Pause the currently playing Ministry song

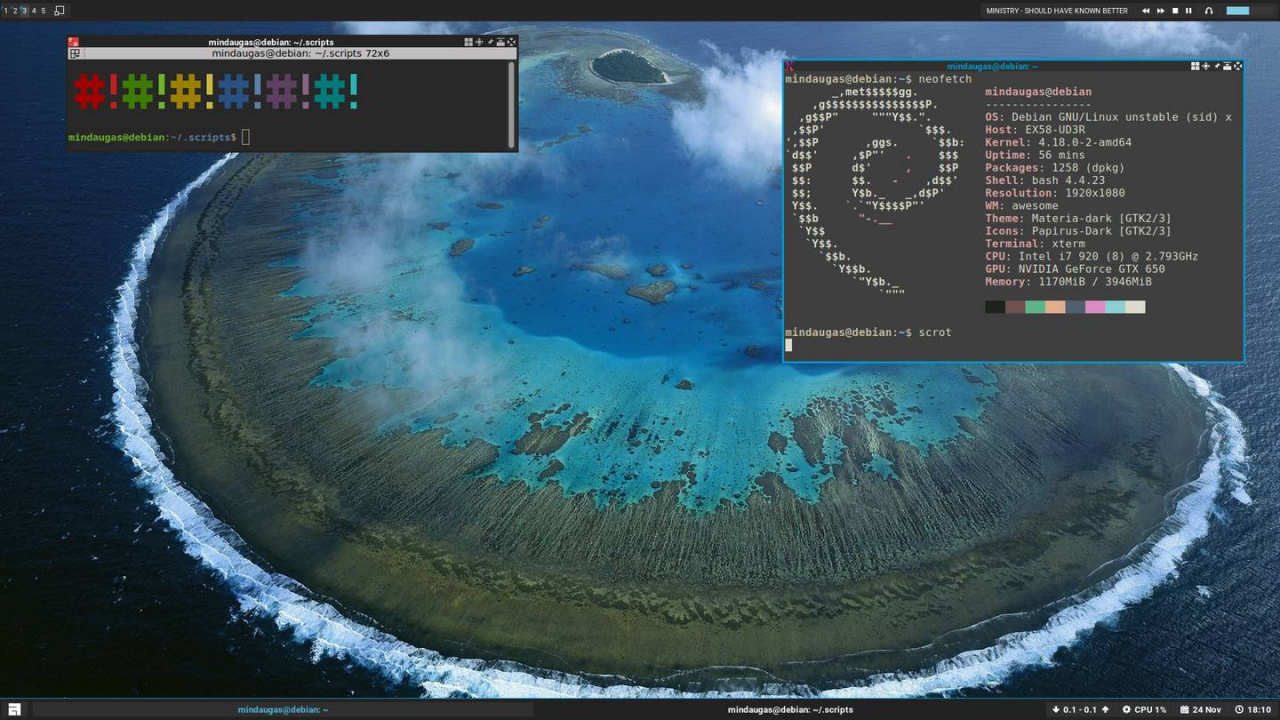pos(1188,10)
